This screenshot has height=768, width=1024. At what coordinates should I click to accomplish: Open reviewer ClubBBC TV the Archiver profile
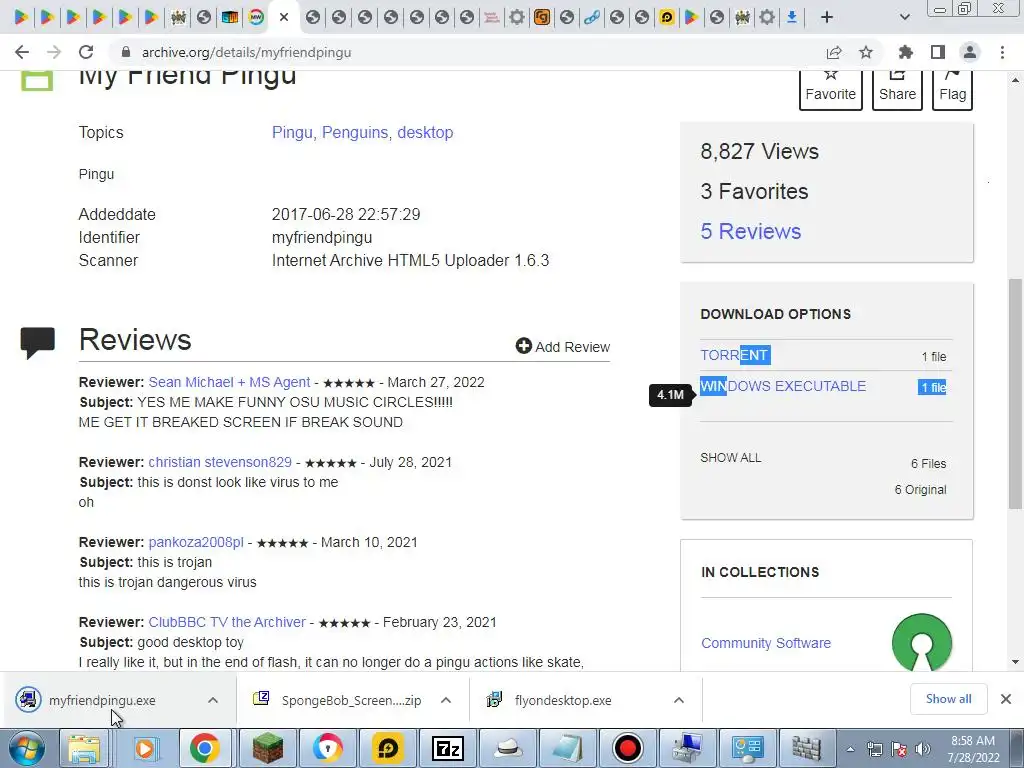(x=227, y=622)
